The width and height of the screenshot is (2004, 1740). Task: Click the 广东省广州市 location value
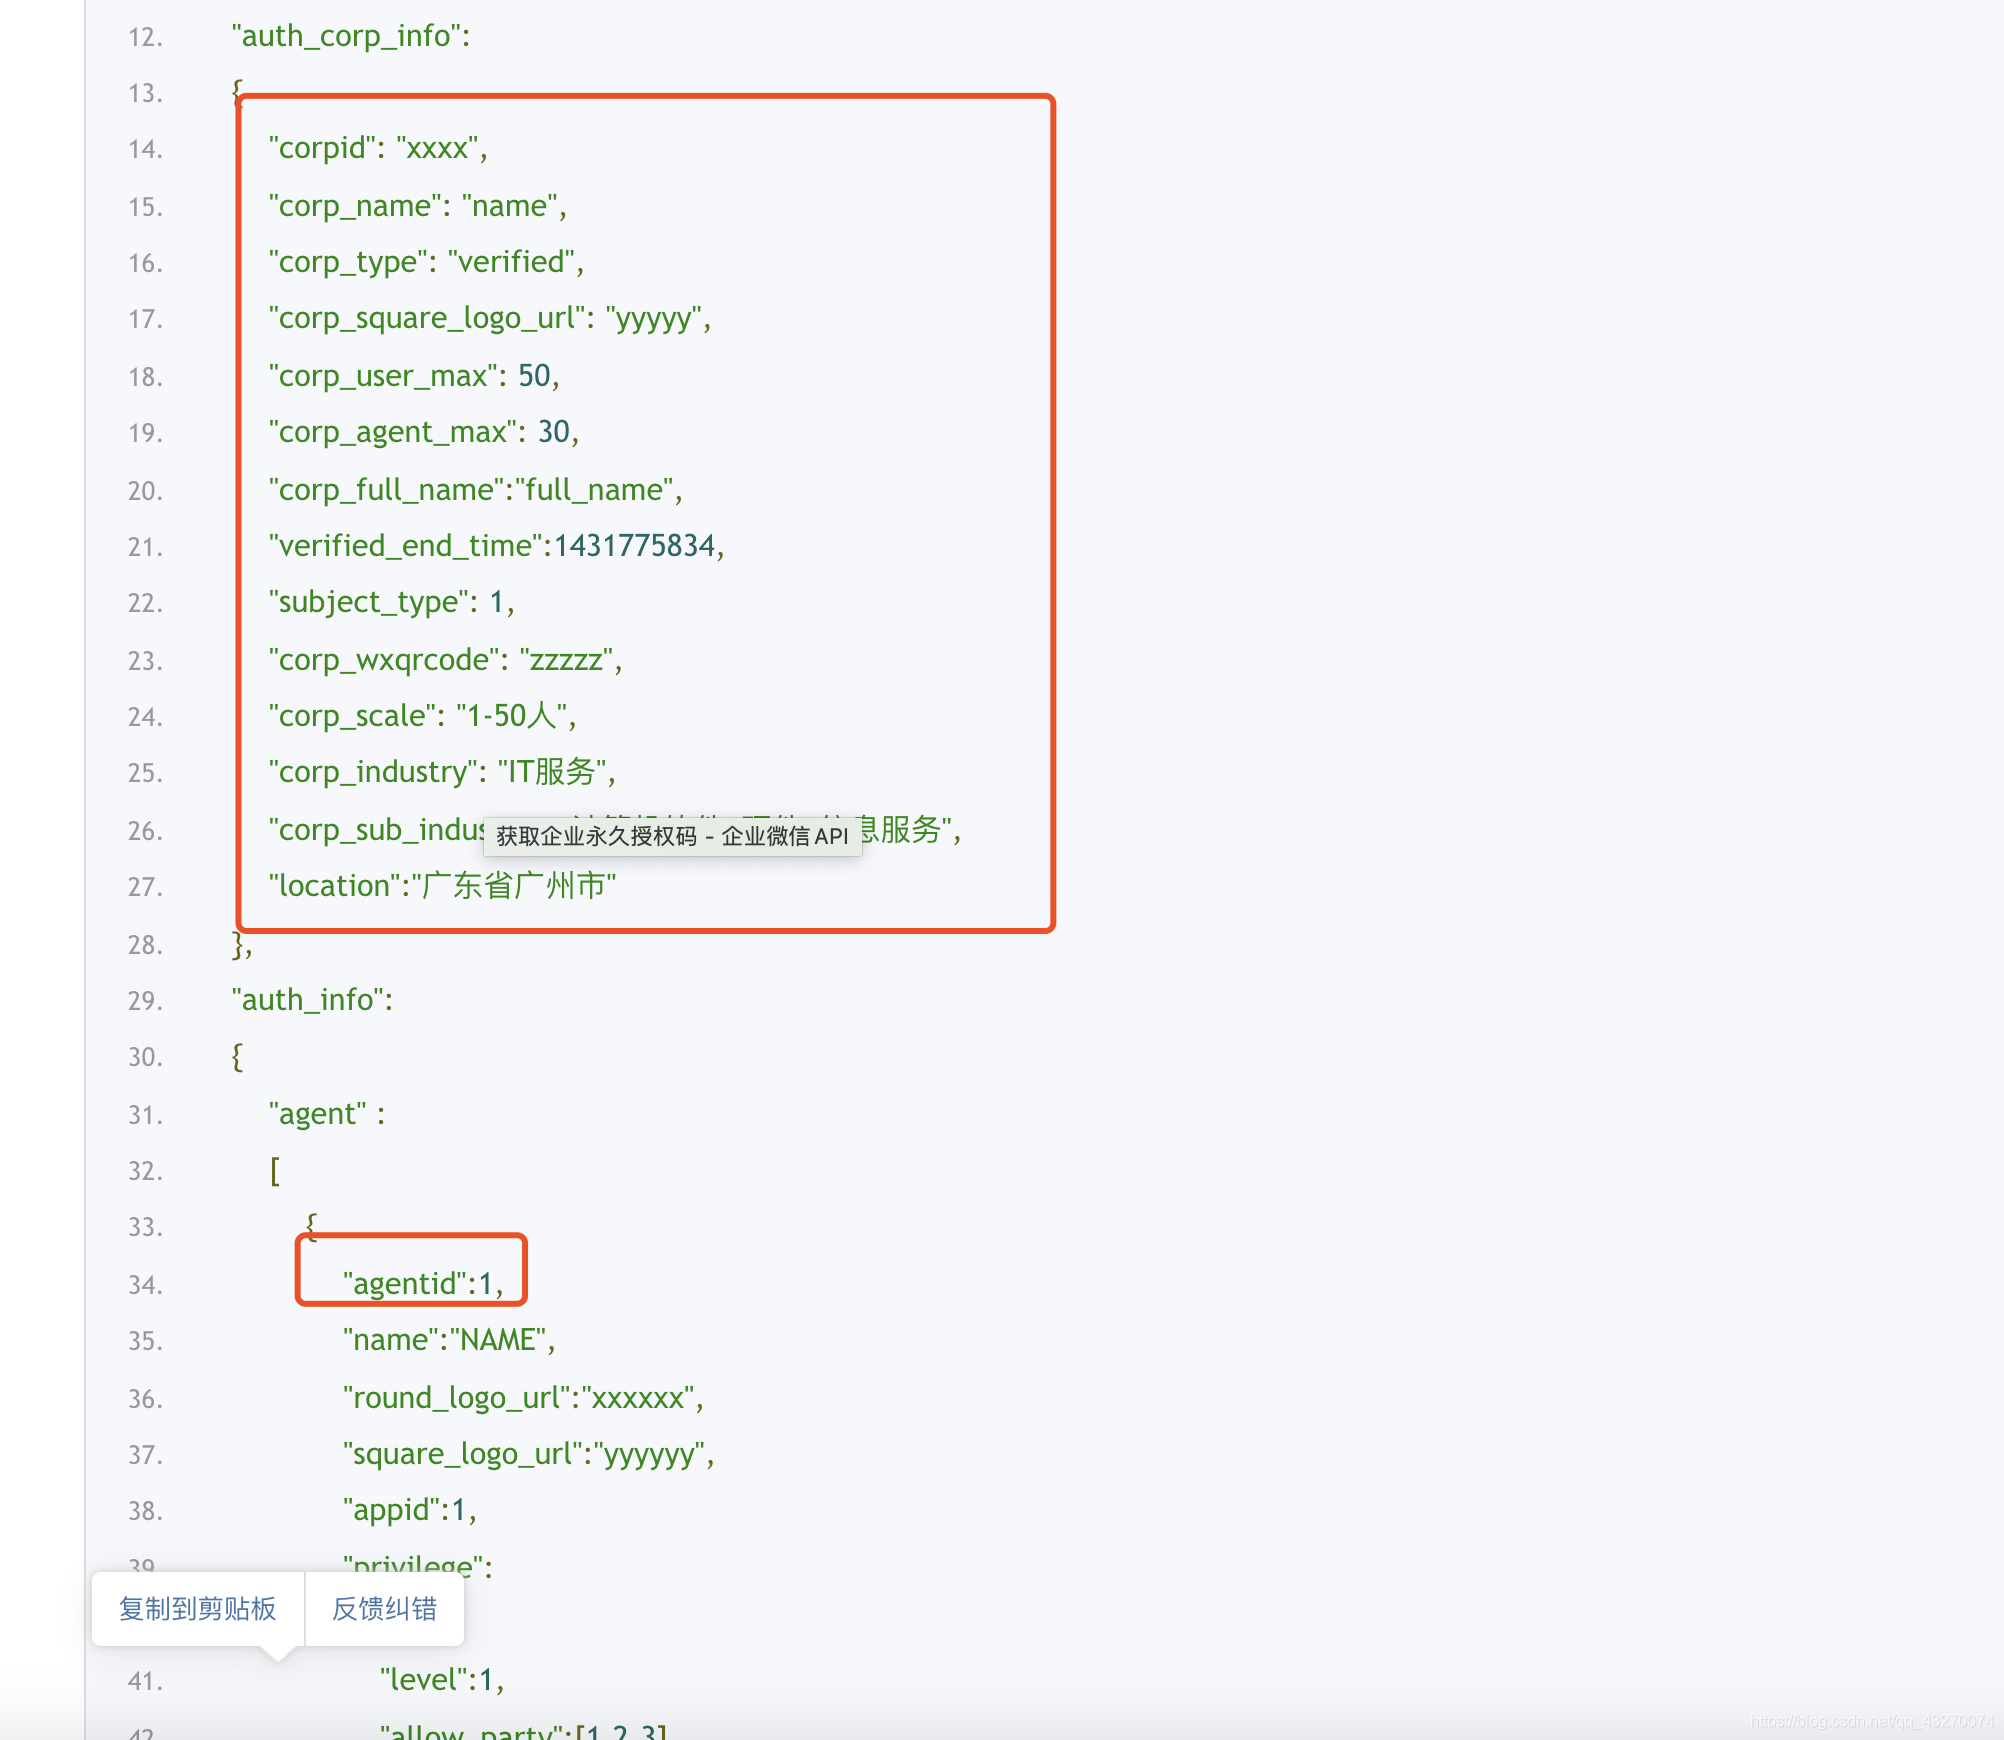click(514, 886)
